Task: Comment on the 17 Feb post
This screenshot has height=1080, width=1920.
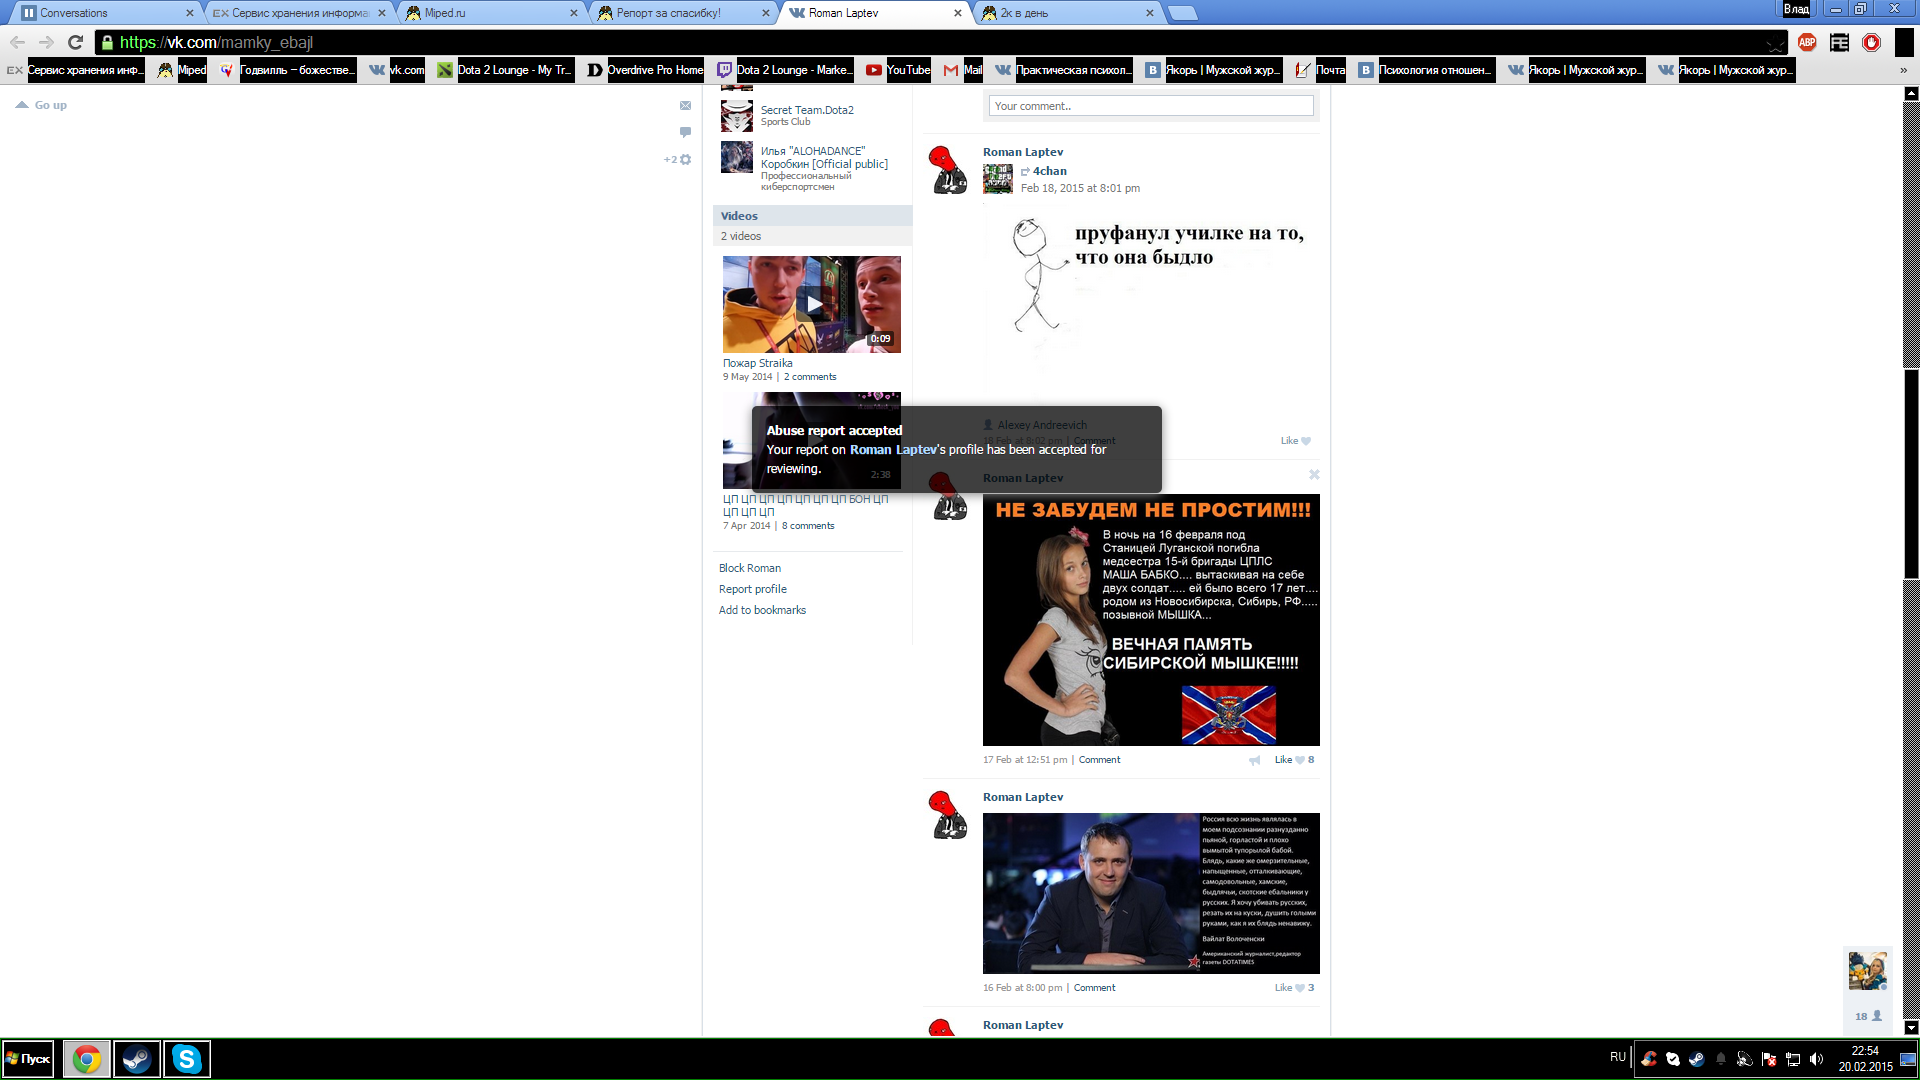Action: pos(1099,760)
